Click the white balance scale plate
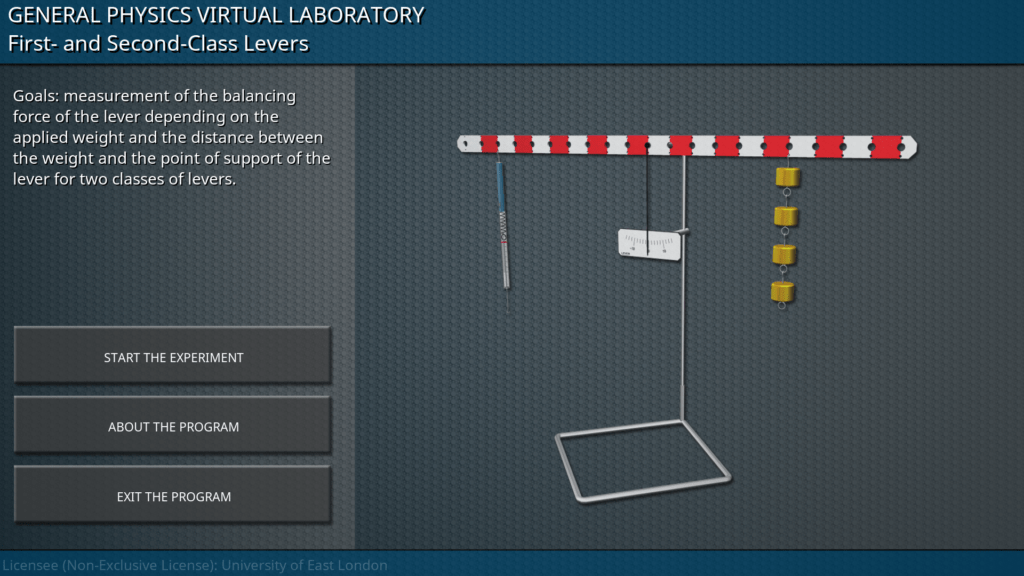The width and height of the screenshot is (1024, 576). tap(648, 244)
